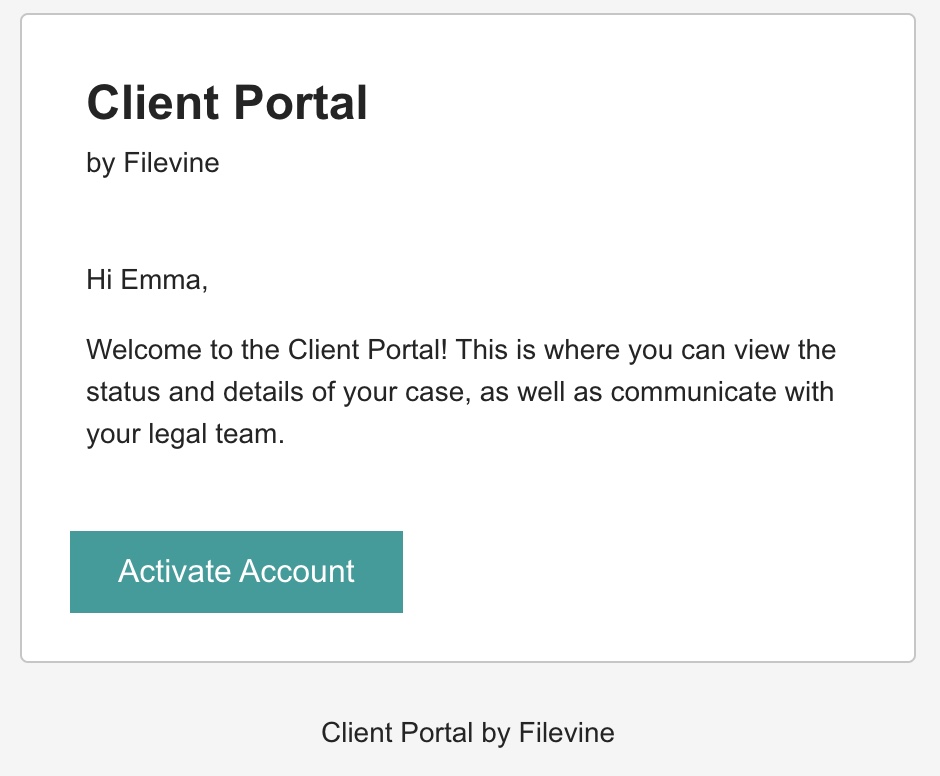The width and height of the screenshot is (940, 776).
Task: Click the word "Activate" on the teal button
Action: click(x=175, y=571)
